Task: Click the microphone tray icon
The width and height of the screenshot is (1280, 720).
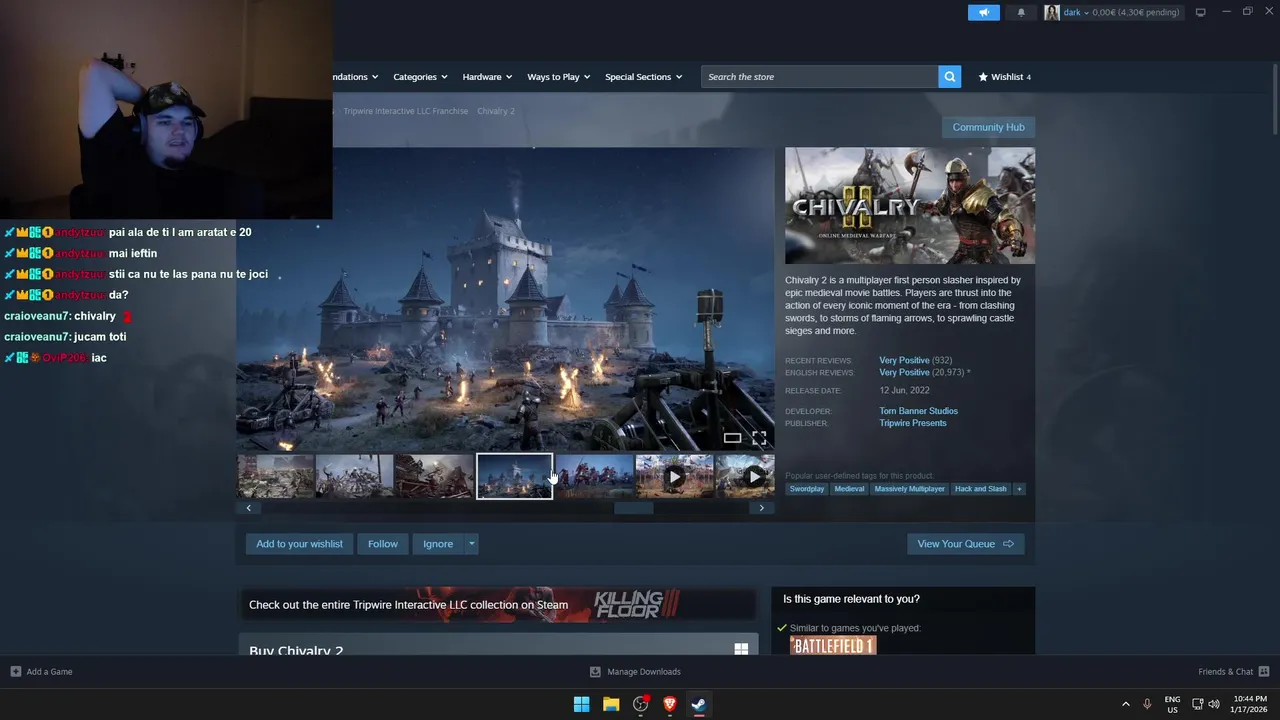Action: [1147, 704]
